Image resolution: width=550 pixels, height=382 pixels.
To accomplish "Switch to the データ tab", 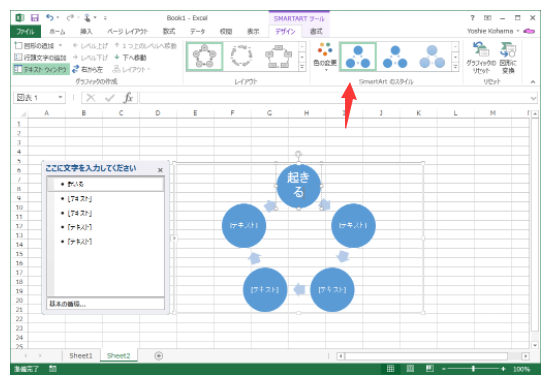I will tap(197, 32).
